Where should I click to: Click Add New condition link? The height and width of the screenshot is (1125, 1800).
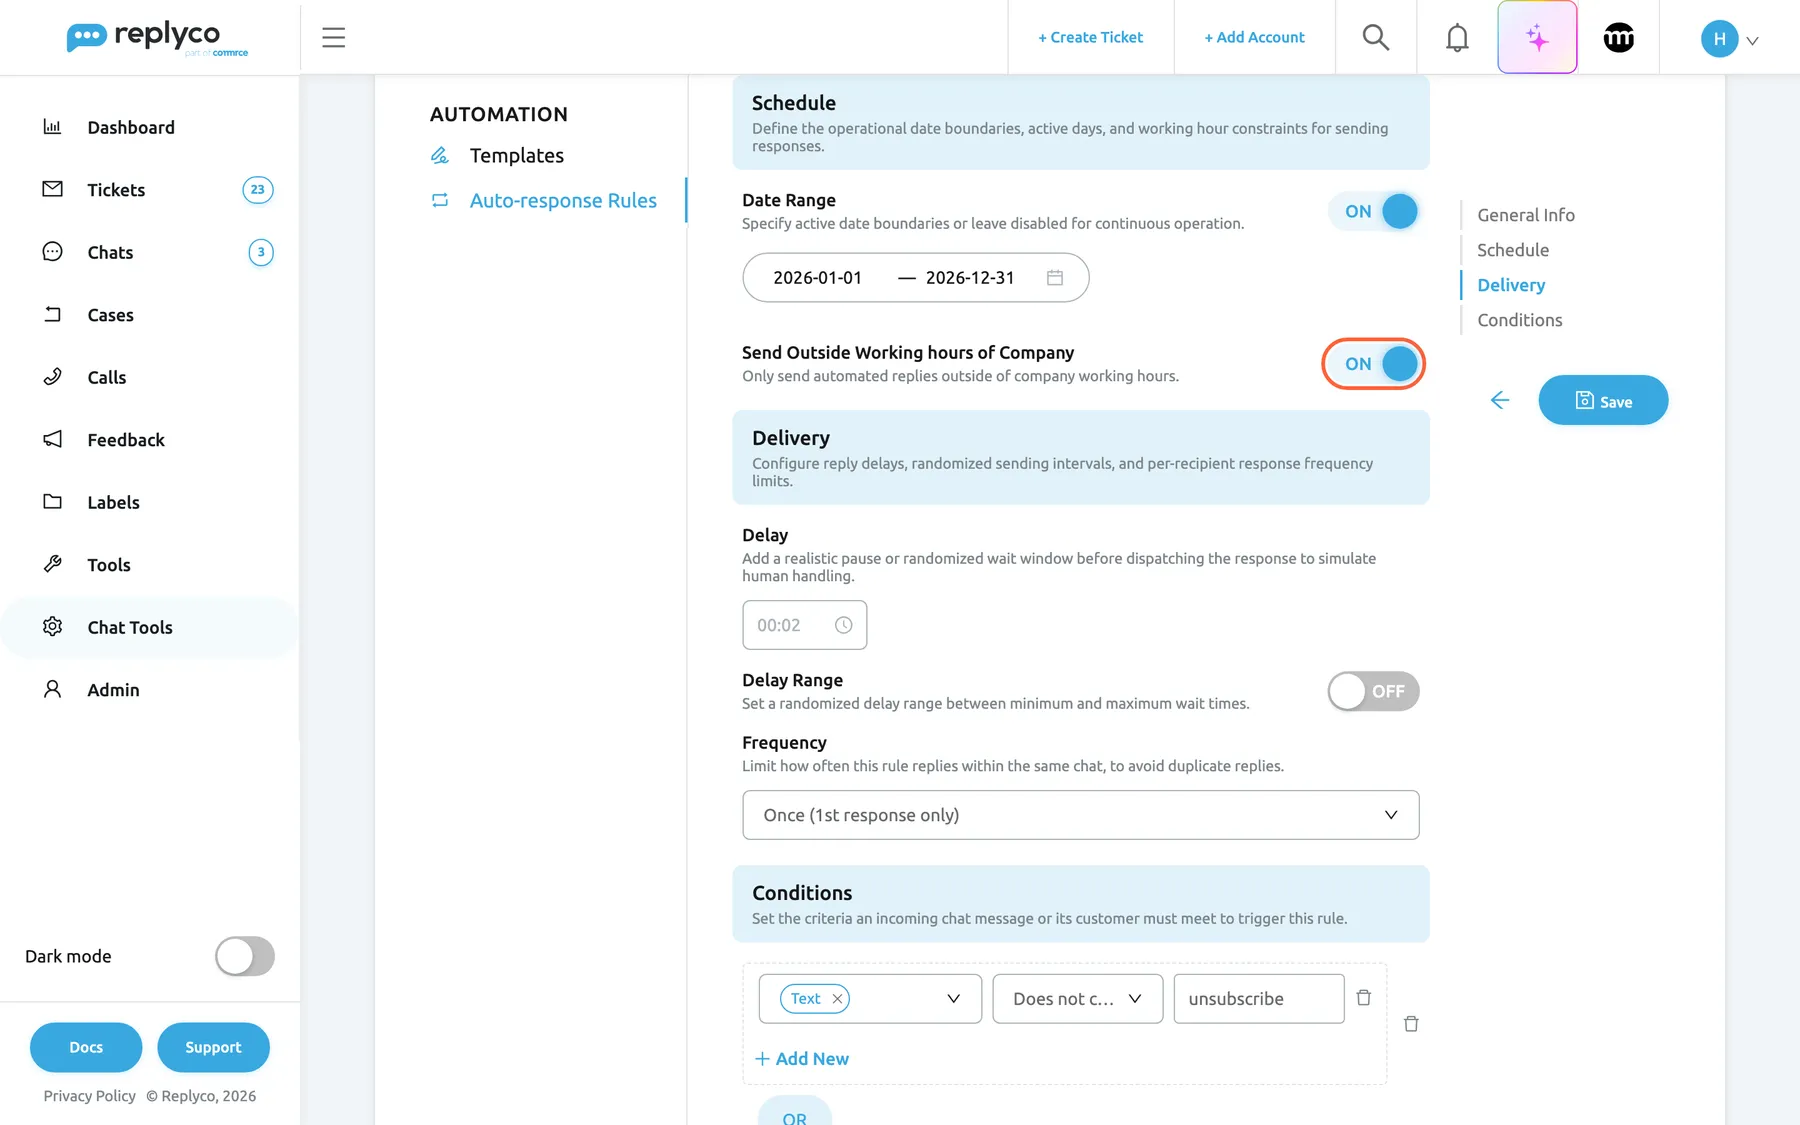[x=802, y=1058]
